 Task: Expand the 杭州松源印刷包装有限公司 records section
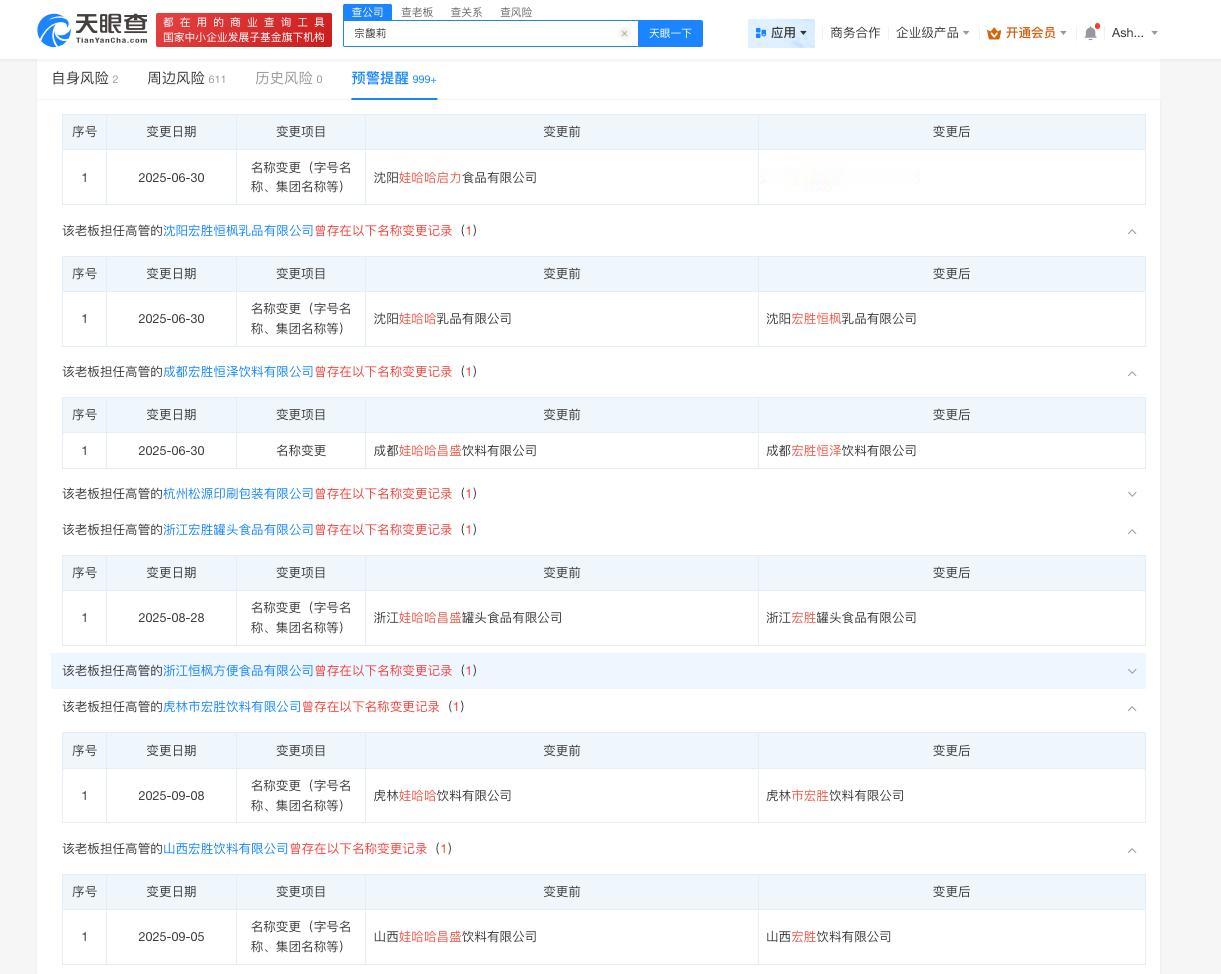click(x=1132, y=494)
